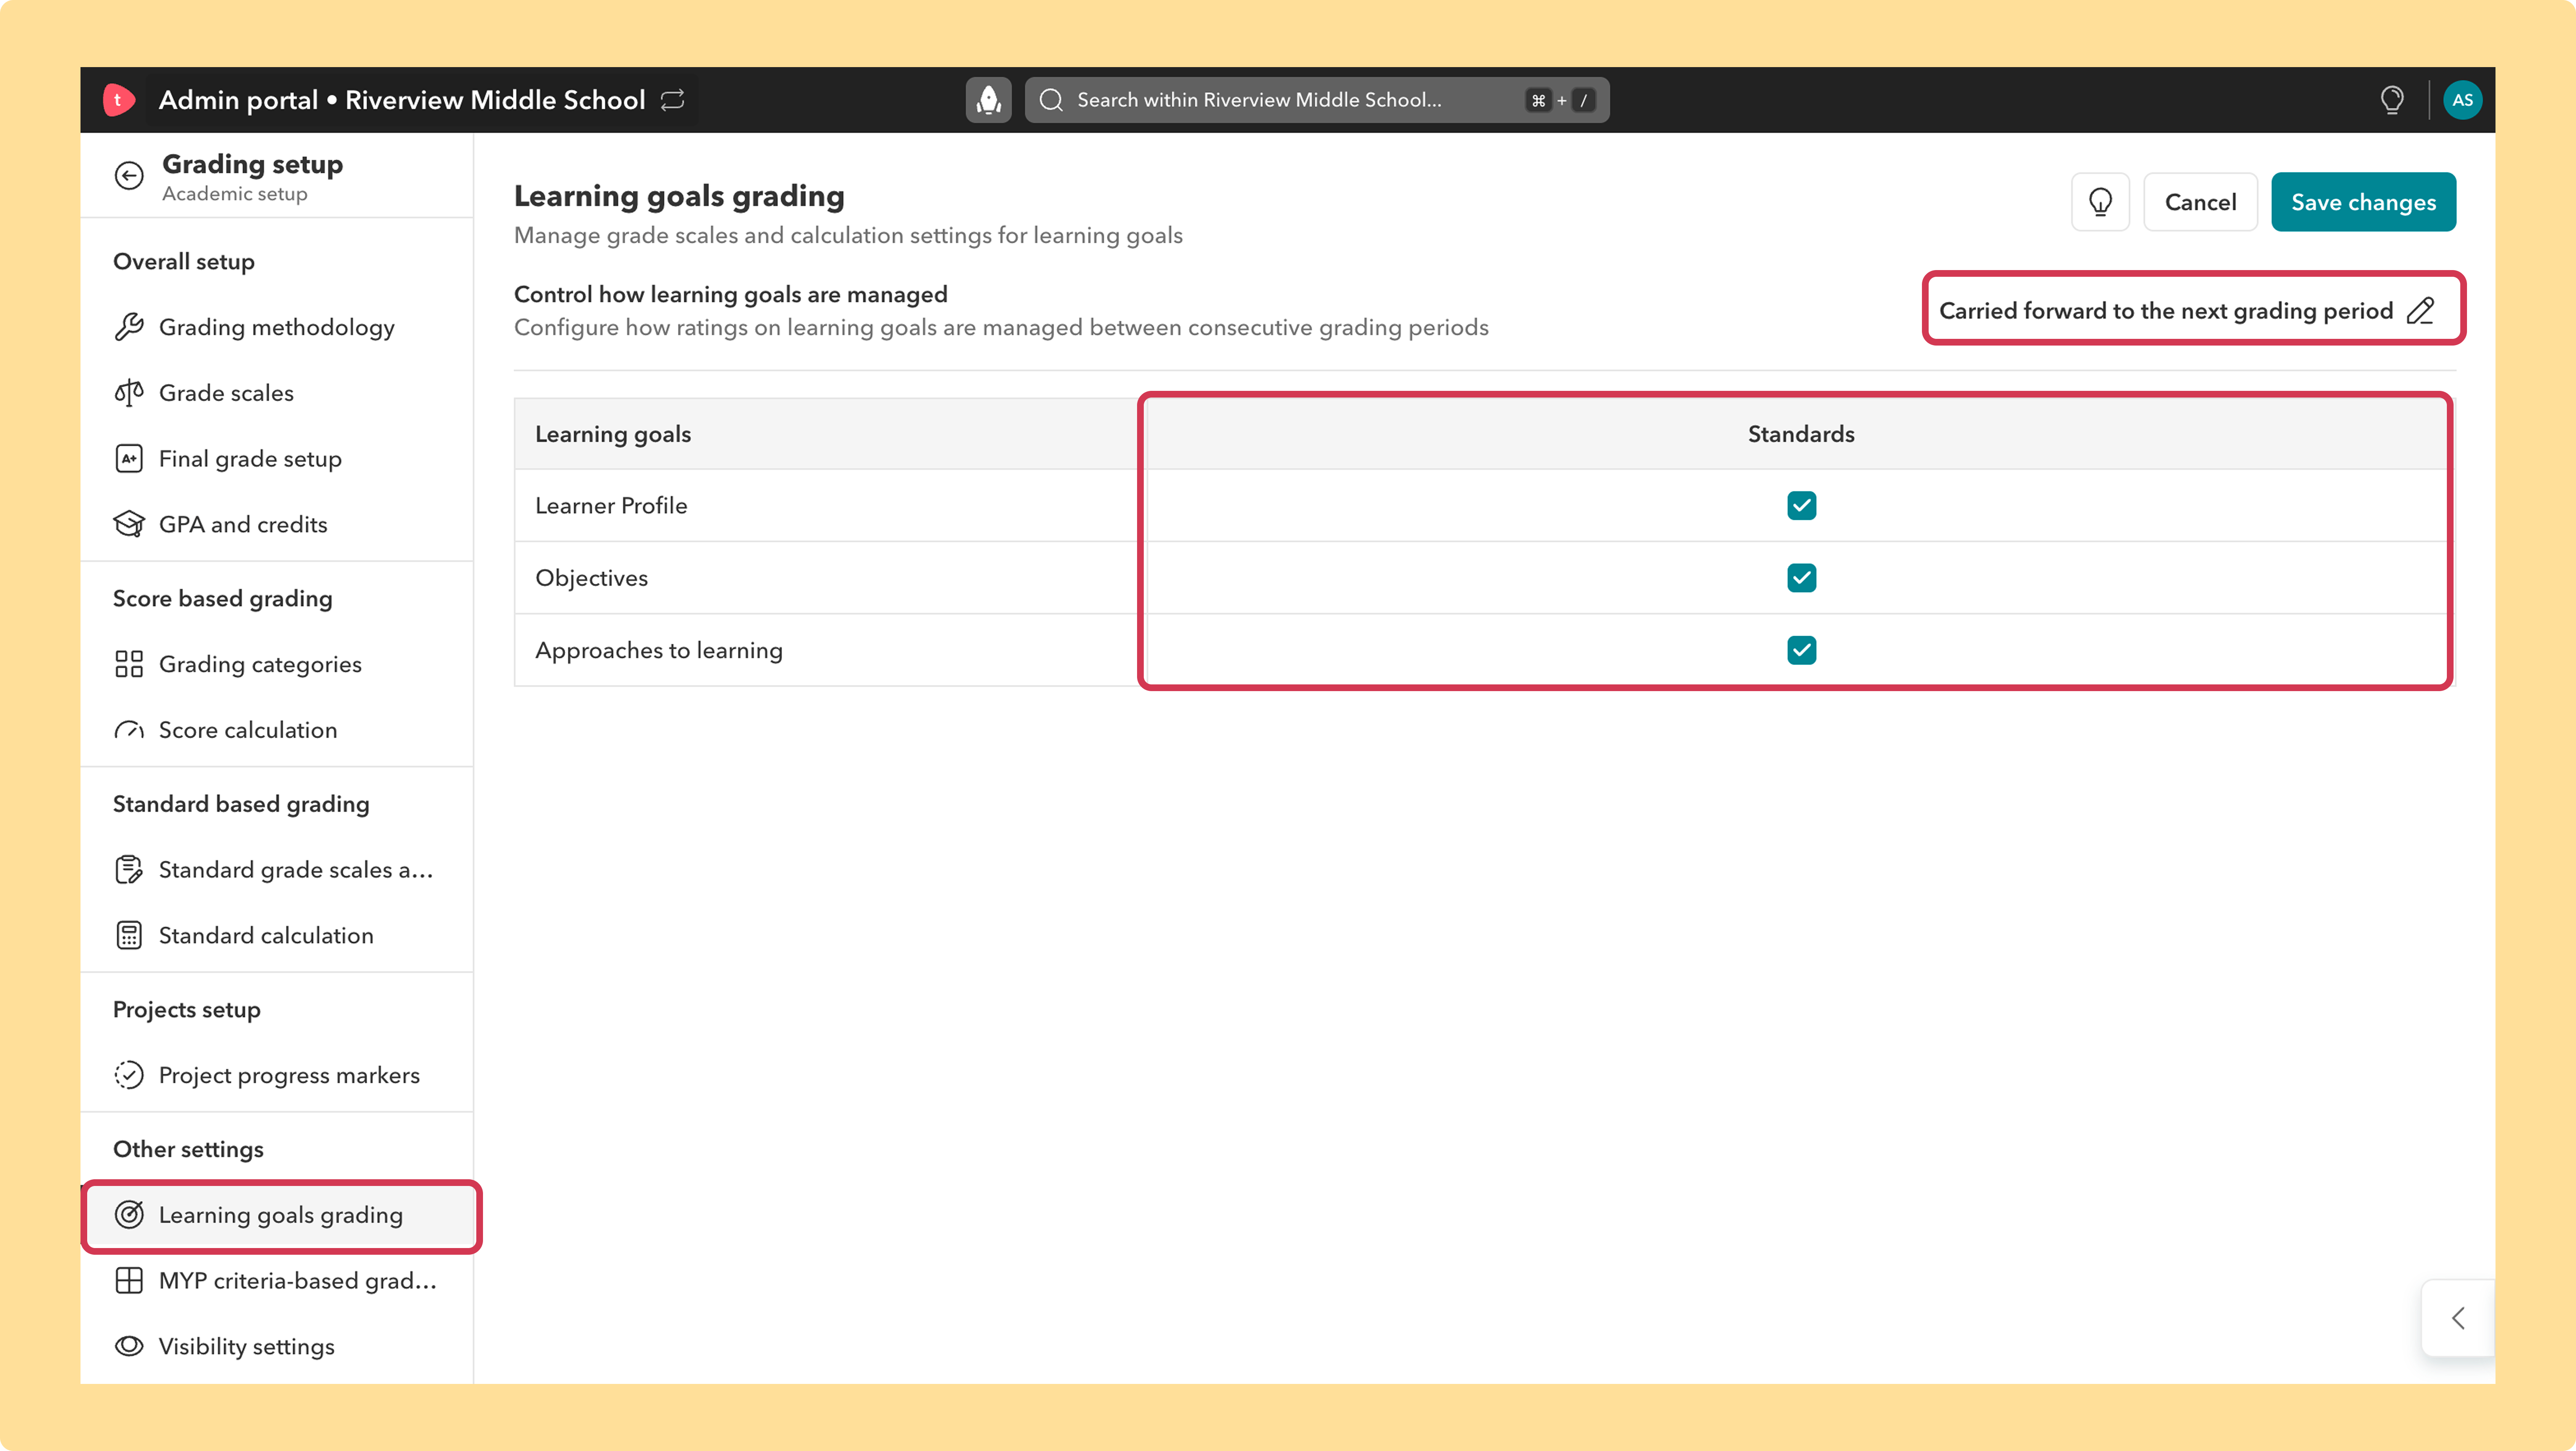The image size is (2576, 1451).
Task: Click the graduation cap icon for GPA
Action: (x=129, y=524)
